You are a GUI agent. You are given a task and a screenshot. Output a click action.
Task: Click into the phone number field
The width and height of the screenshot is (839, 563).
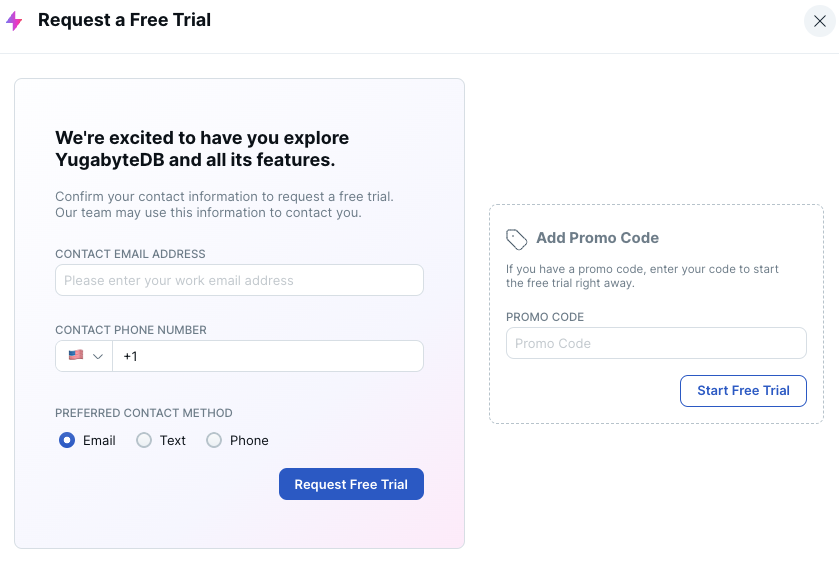[x=267, y=356]
